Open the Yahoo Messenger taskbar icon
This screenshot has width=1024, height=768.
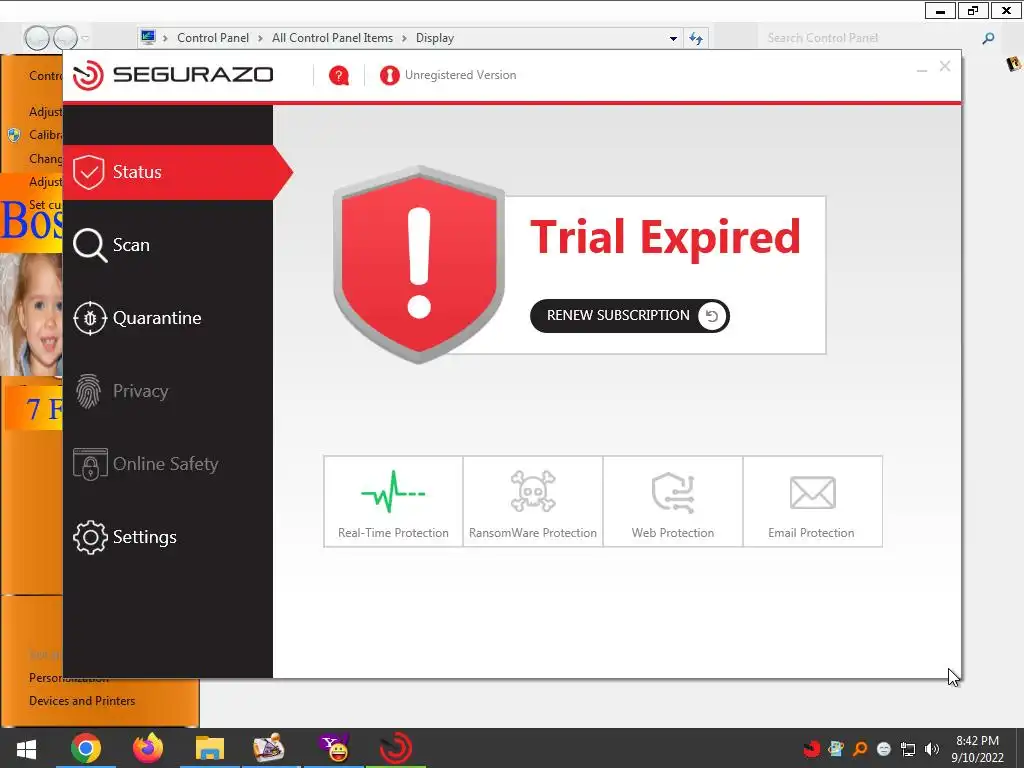coord(334,748)
